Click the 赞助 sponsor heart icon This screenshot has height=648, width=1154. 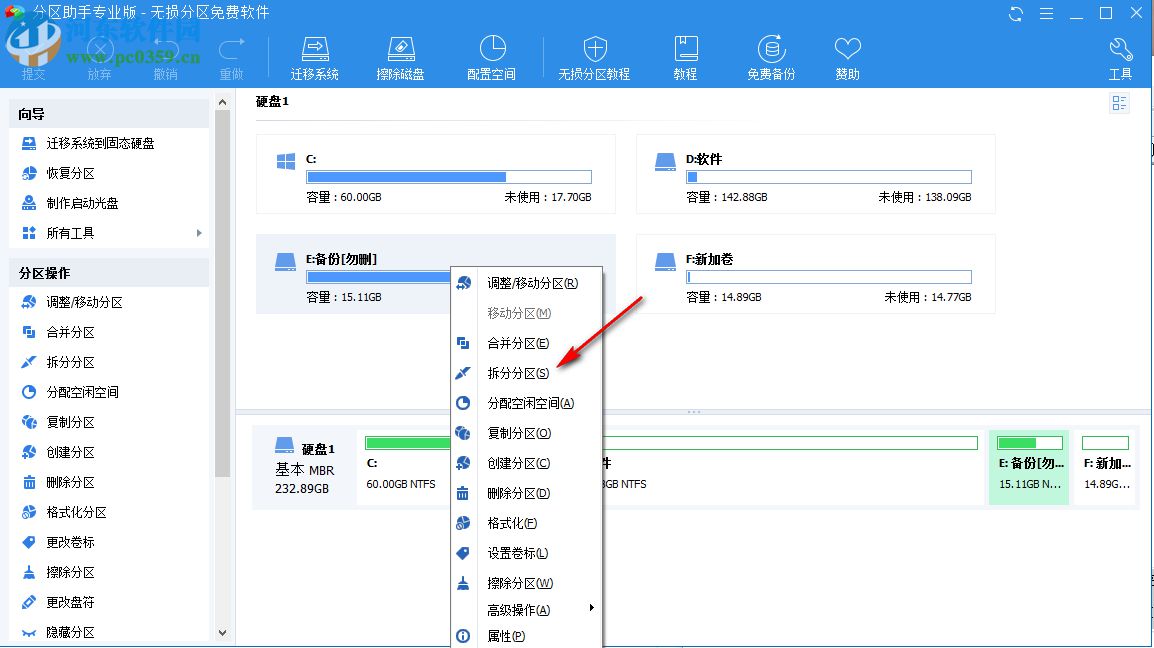[846, 55]
